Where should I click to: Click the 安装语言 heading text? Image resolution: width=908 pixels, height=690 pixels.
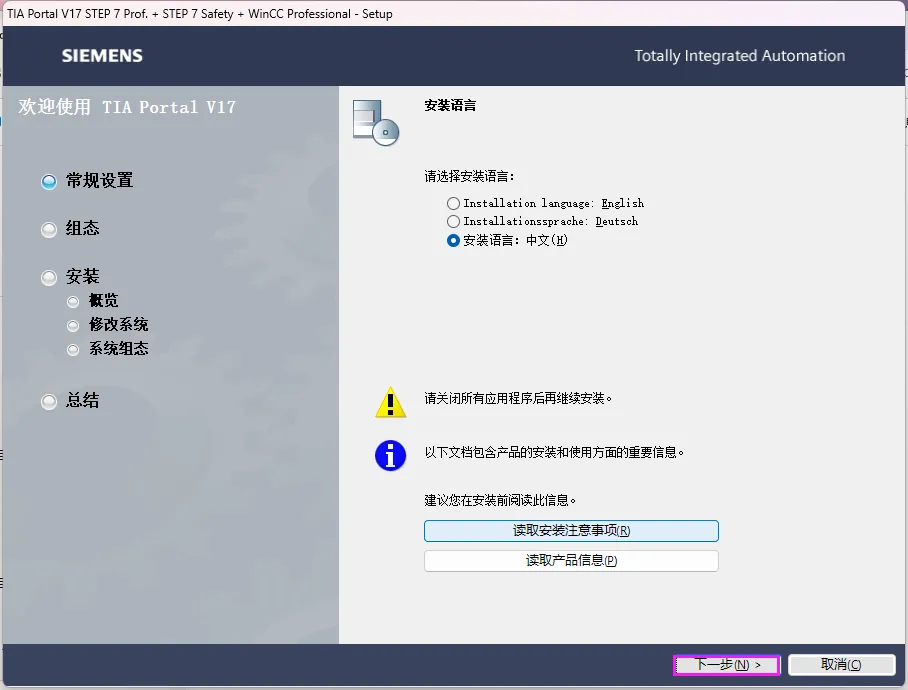(x=450, y=105)
